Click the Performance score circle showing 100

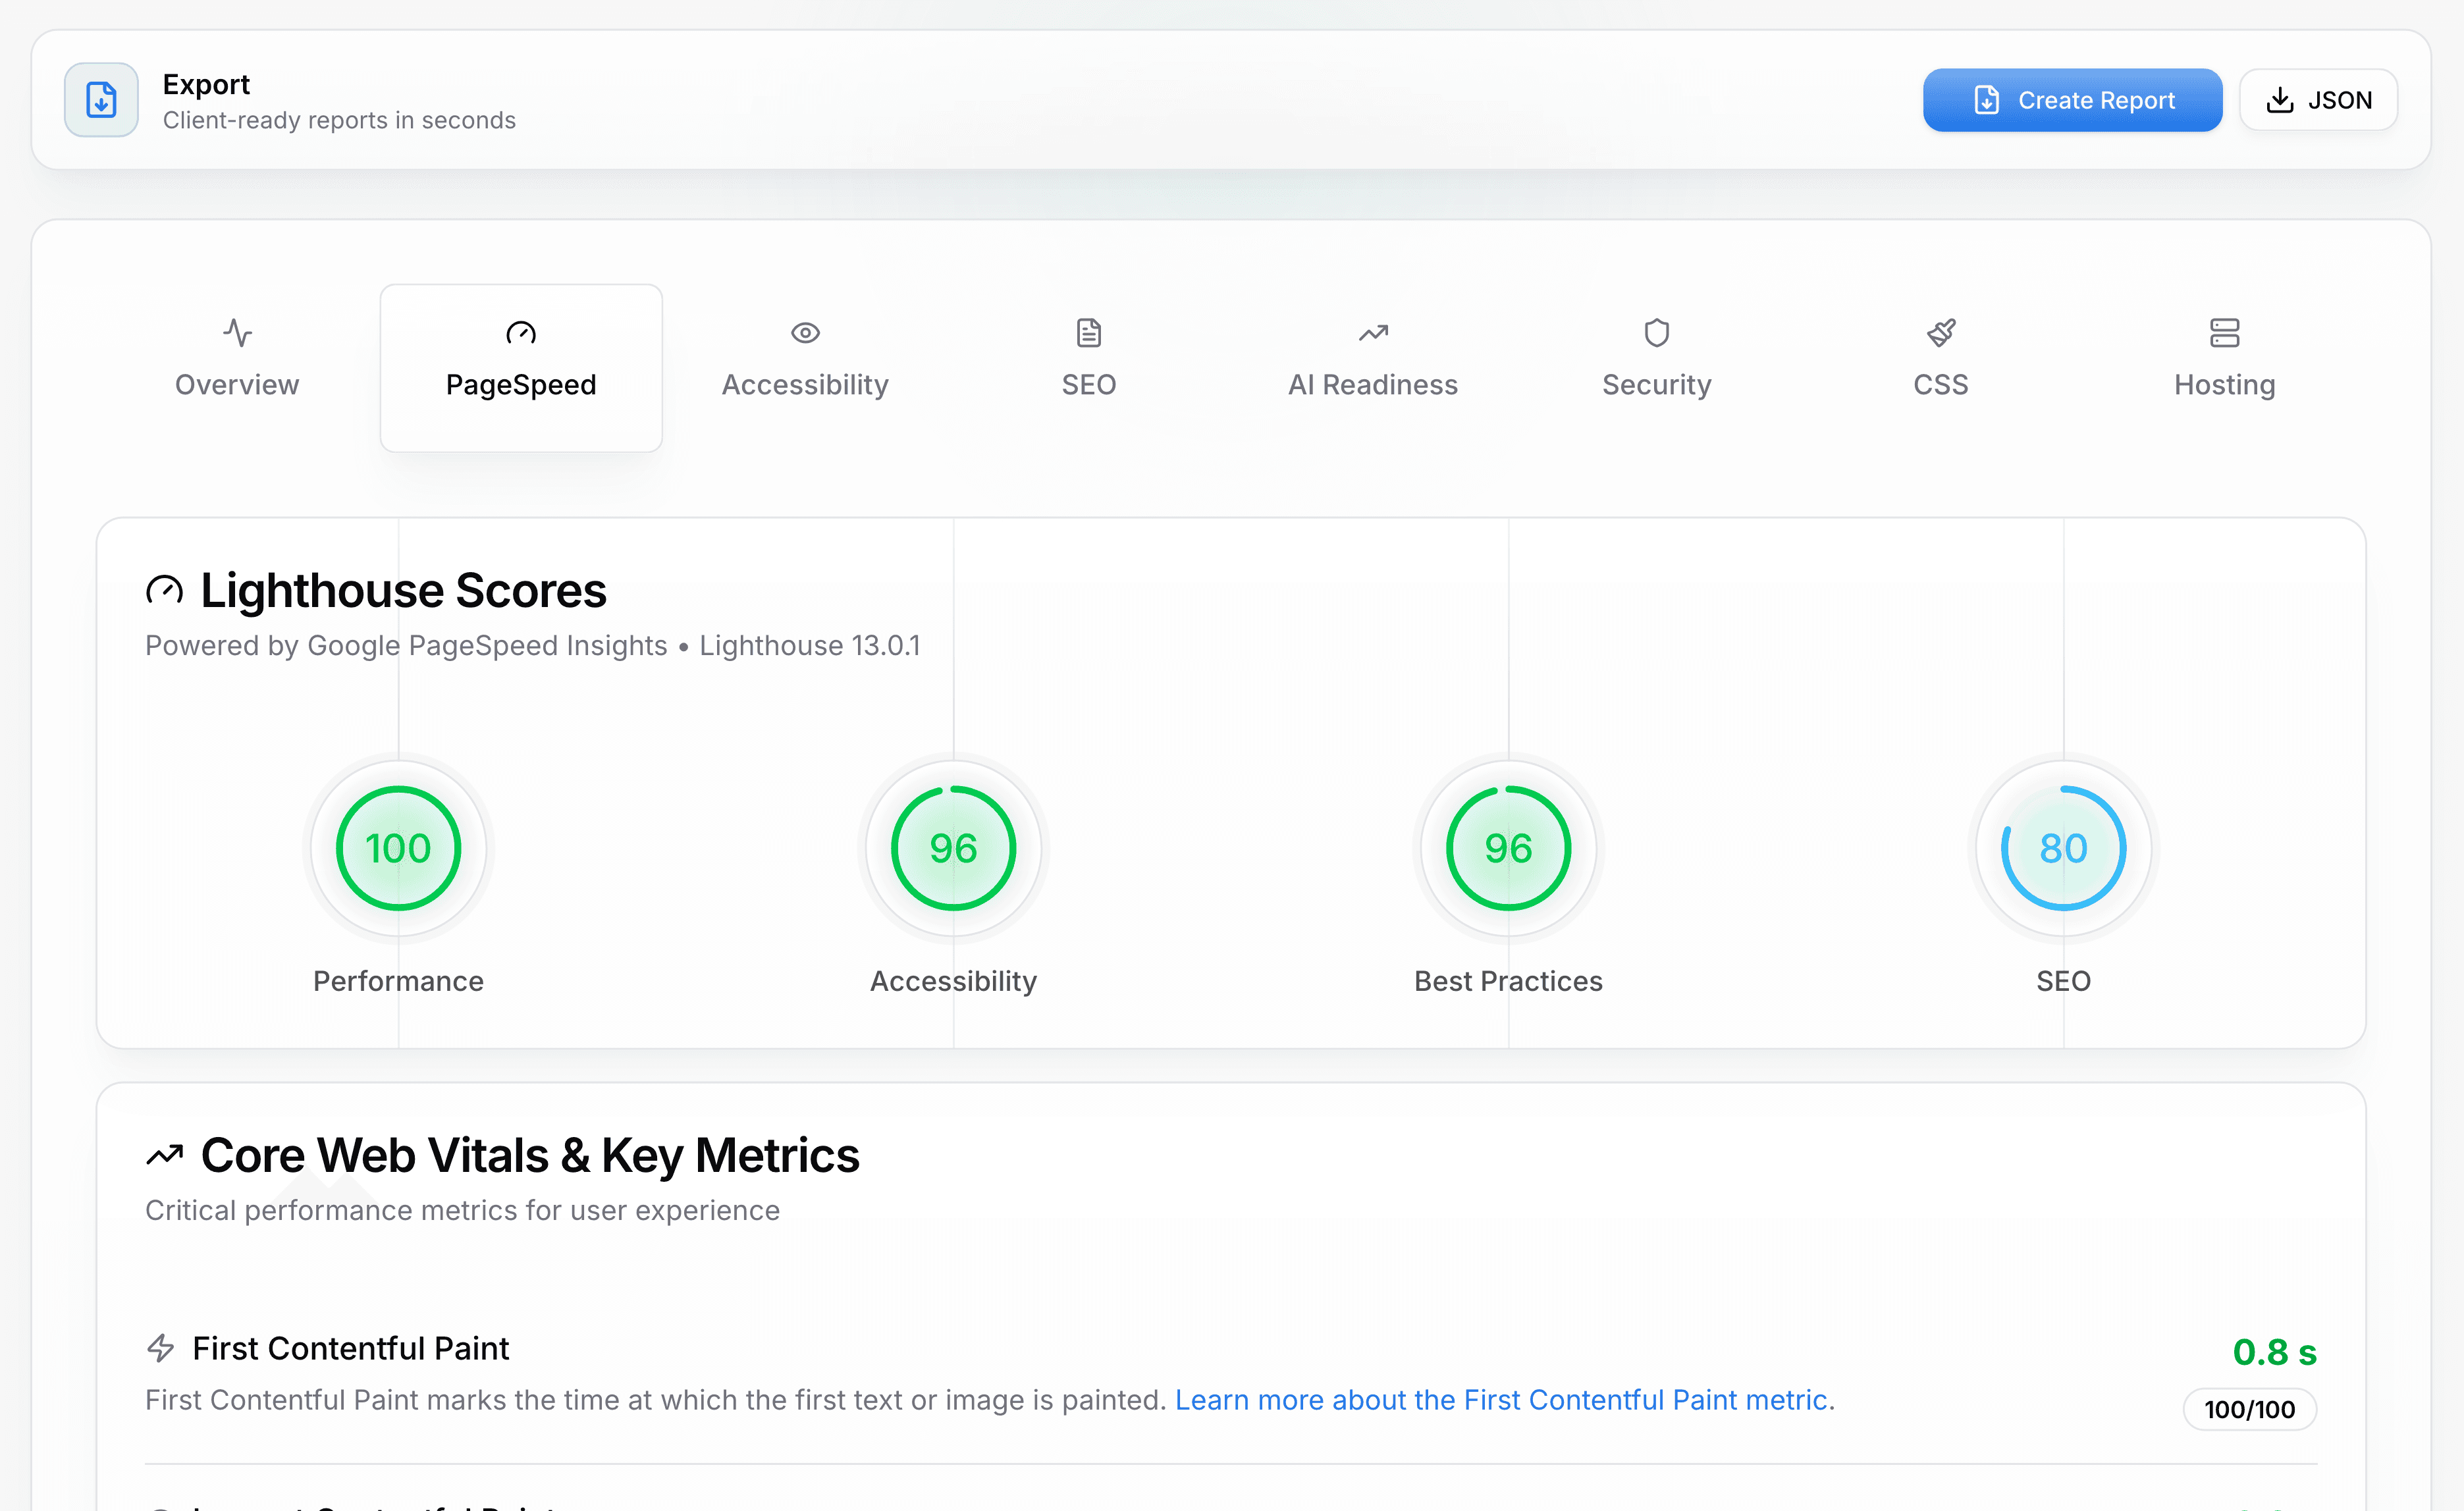(398, 848)
